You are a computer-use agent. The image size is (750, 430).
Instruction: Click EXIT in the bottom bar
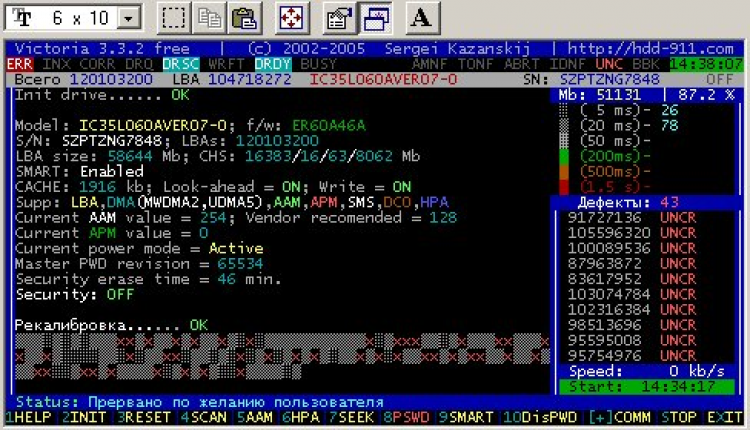(725, 417)
